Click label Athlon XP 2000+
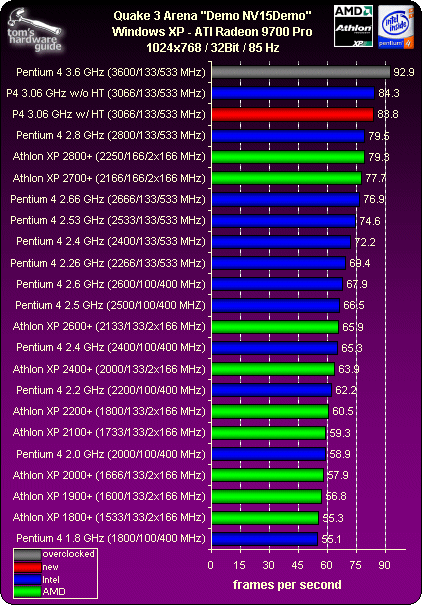Image resolution: width=423 pixels, height=606 pixels. (109, 475)
